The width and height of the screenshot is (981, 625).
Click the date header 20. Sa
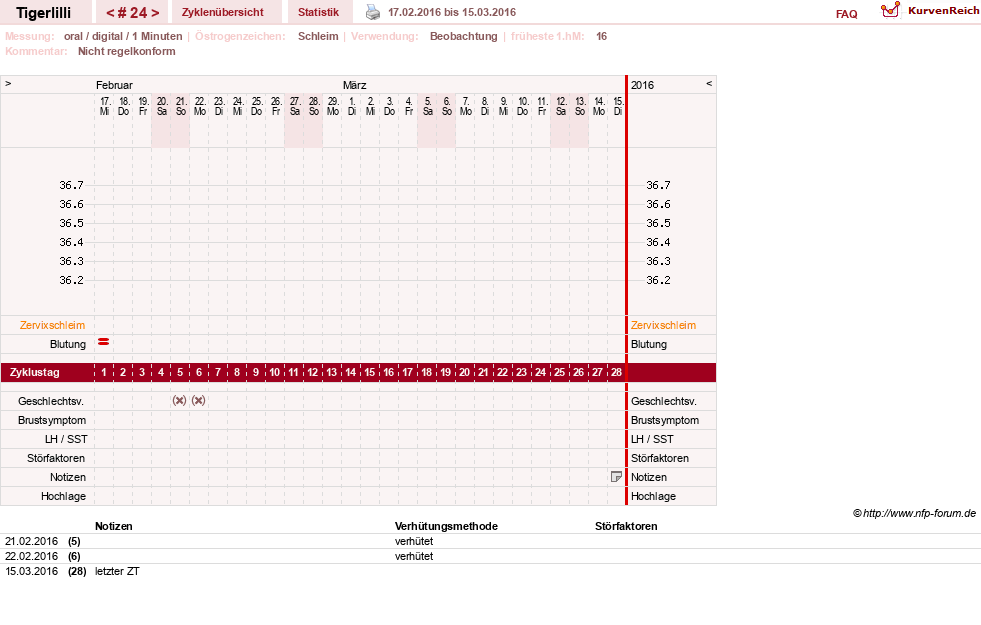tap(162, 106)
